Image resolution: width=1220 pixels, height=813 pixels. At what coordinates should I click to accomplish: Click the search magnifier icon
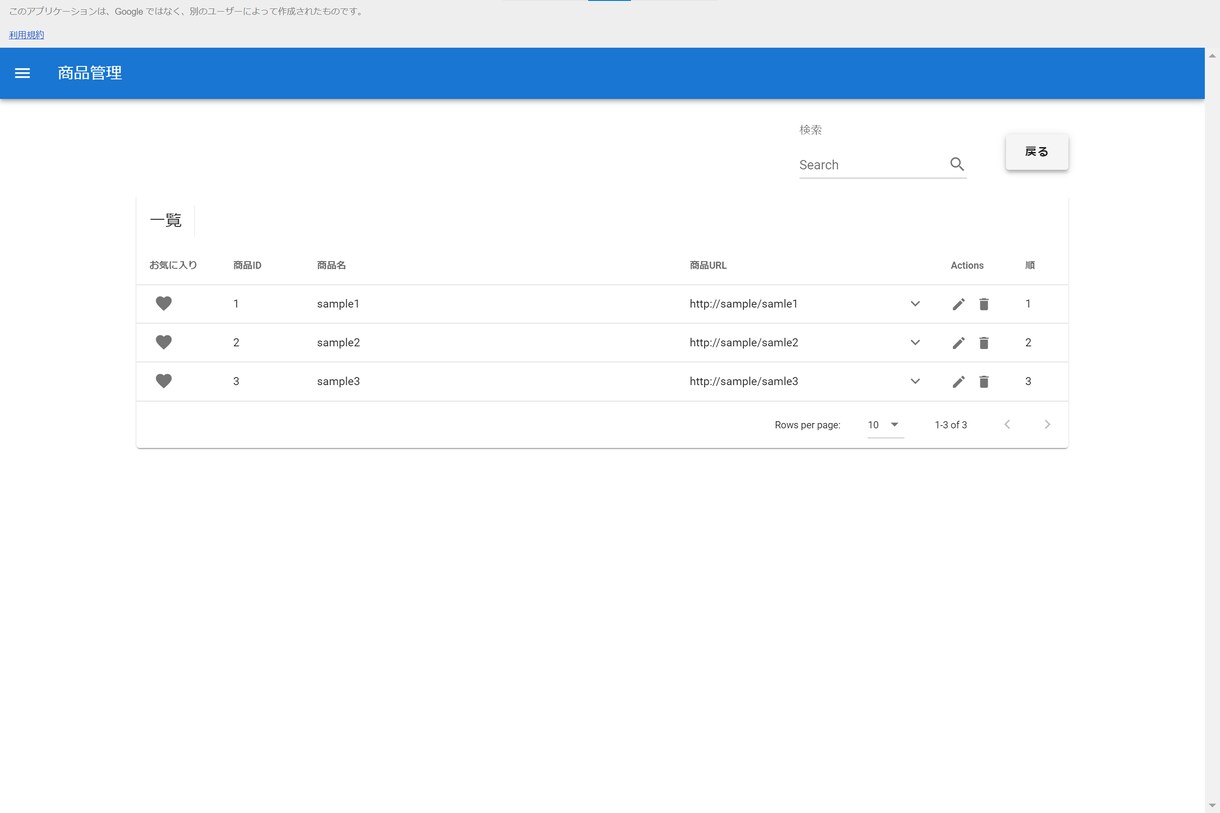click(x=957, y=164)
